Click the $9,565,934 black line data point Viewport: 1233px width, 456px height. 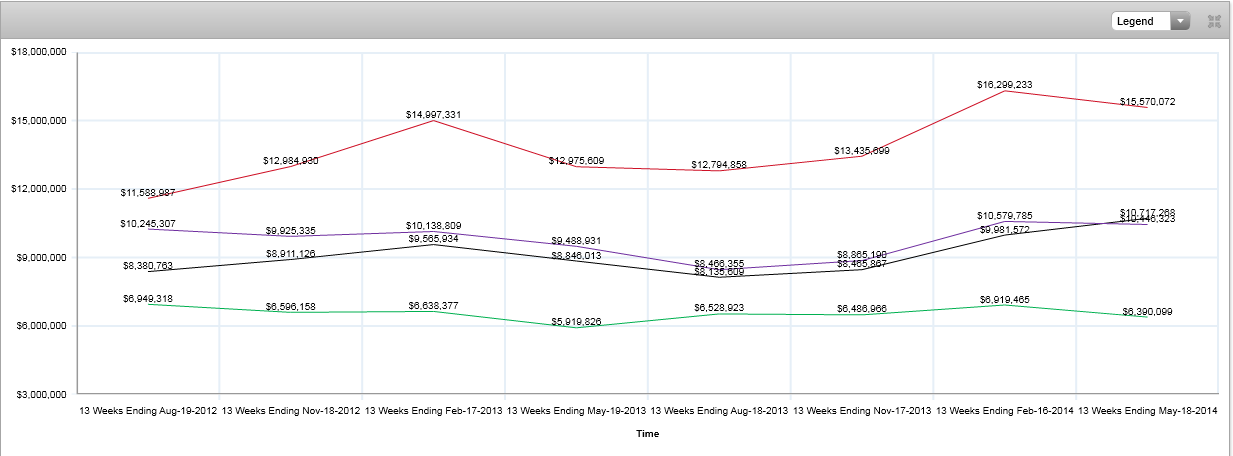[x=433, y=244]
